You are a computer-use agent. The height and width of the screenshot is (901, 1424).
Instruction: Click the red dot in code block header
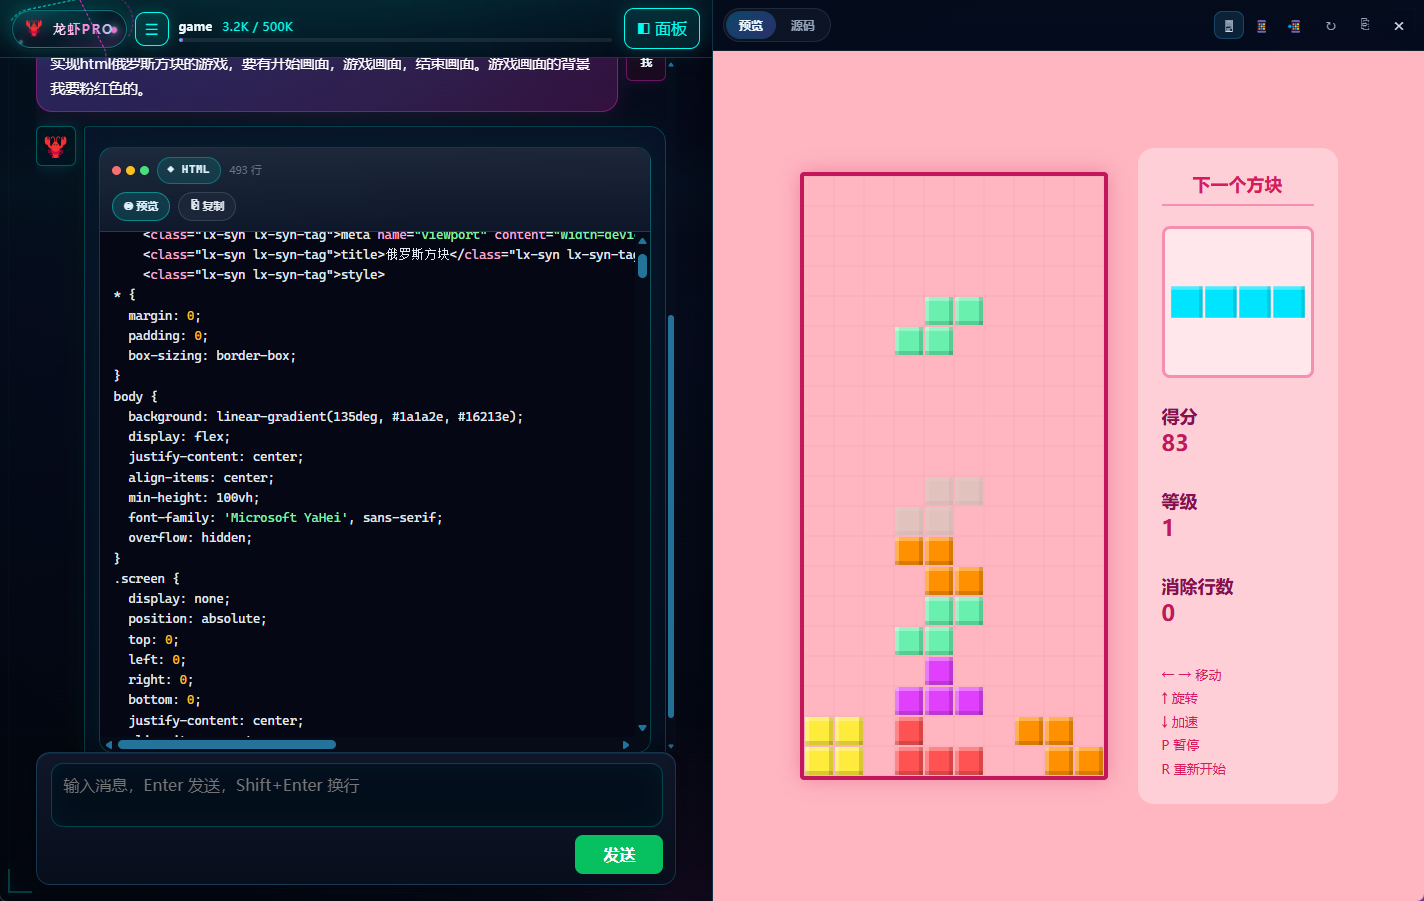[x=117, y=170]
